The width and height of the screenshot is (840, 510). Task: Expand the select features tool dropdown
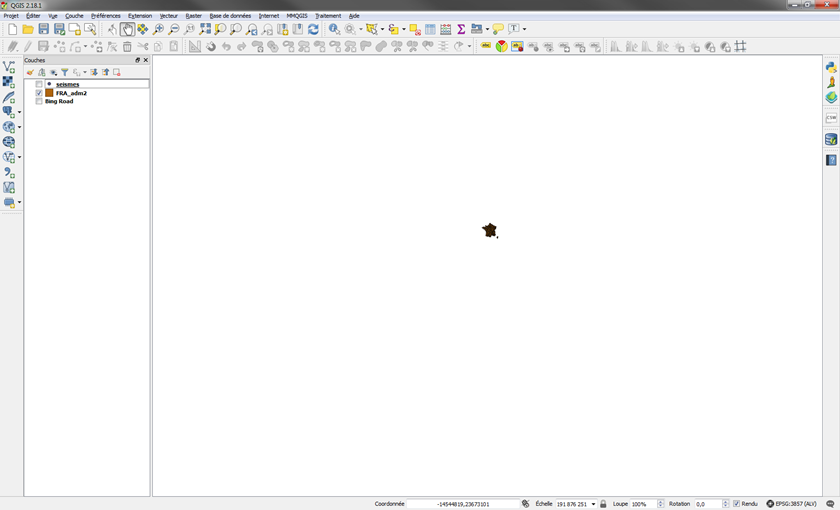pyautogui.click(x=383, y=30)
